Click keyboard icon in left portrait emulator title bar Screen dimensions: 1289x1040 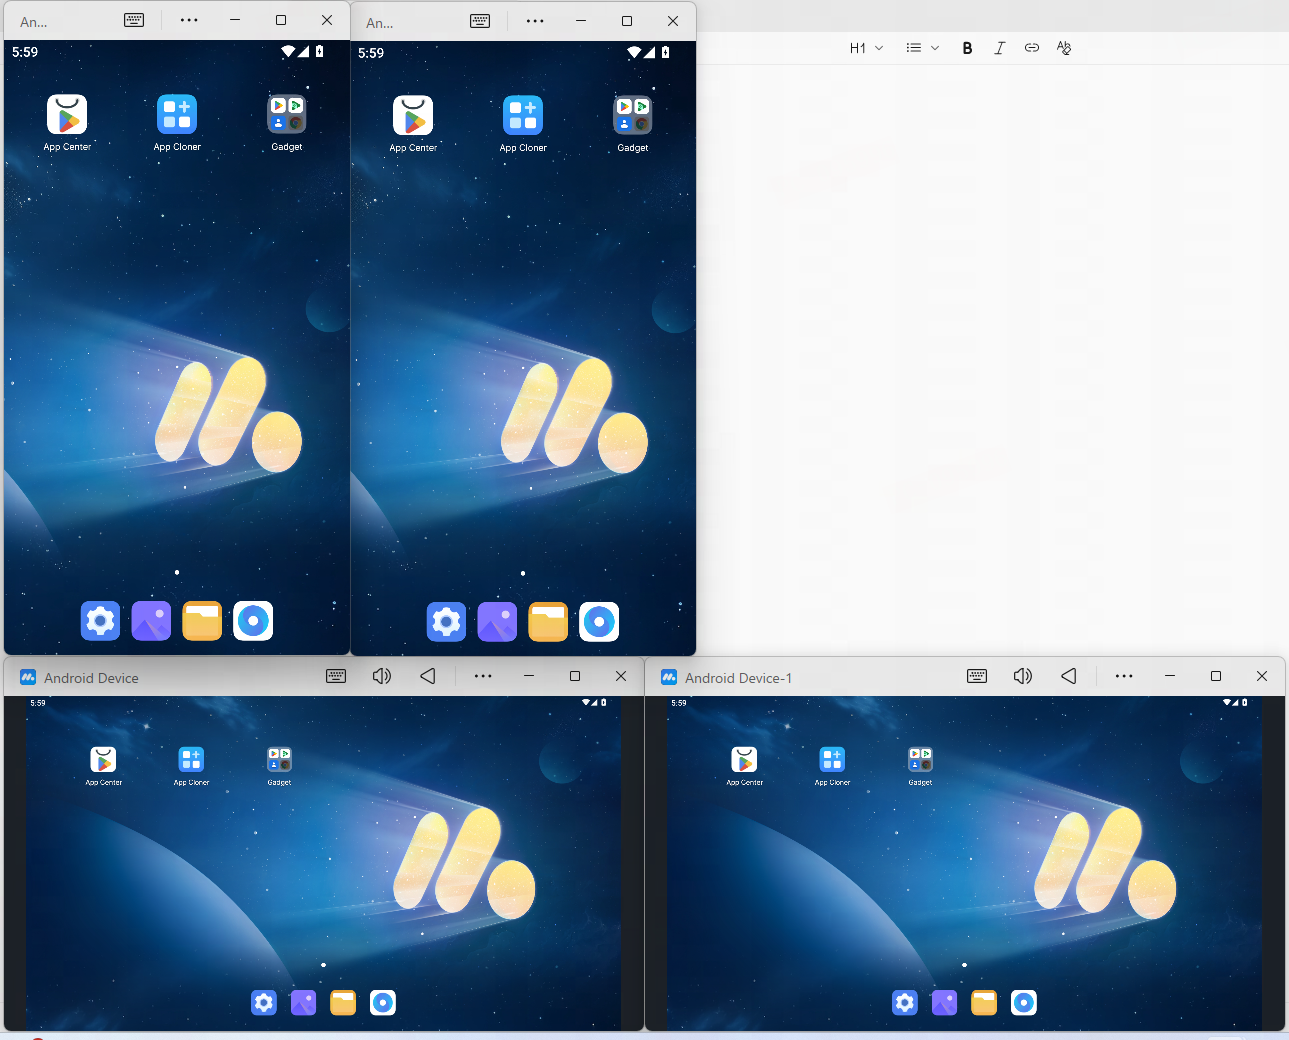pos(134,20)
